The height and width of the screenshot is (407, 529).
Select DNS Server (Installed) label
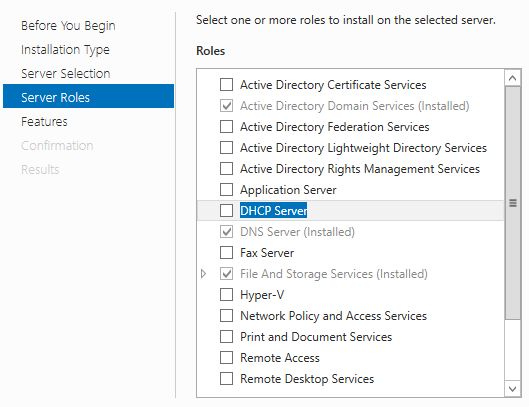tap(297, 232)
